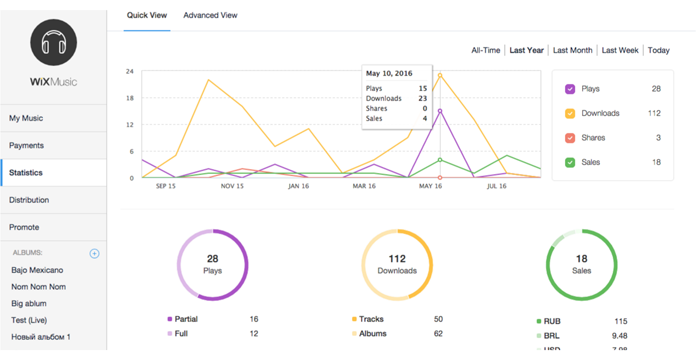
Task: Uncheck the Downloads series checkbox
Action: [x=570, y=113]
